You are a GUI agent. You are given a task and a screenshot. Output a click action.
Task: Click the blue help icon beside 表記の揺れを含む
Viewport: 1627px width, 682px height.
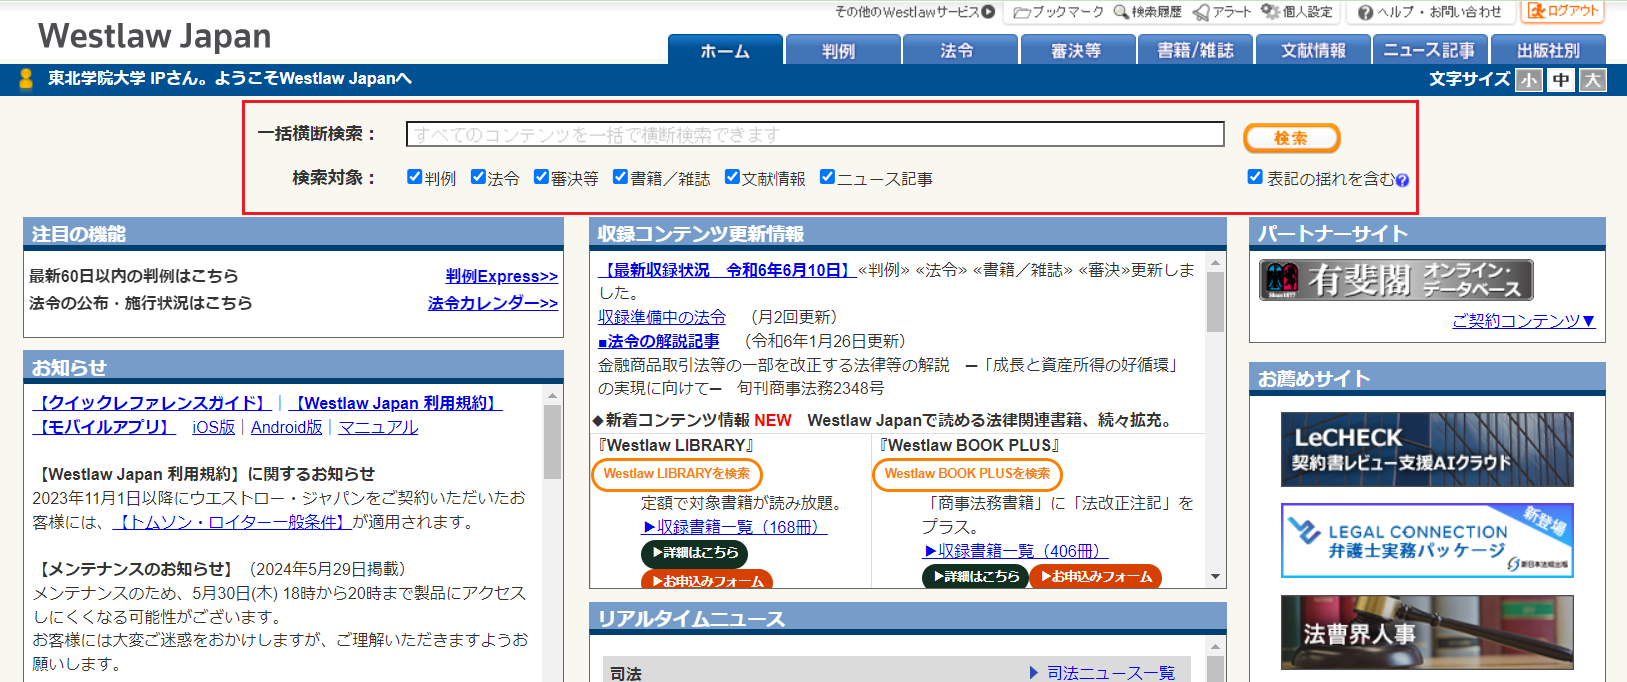1402,181
